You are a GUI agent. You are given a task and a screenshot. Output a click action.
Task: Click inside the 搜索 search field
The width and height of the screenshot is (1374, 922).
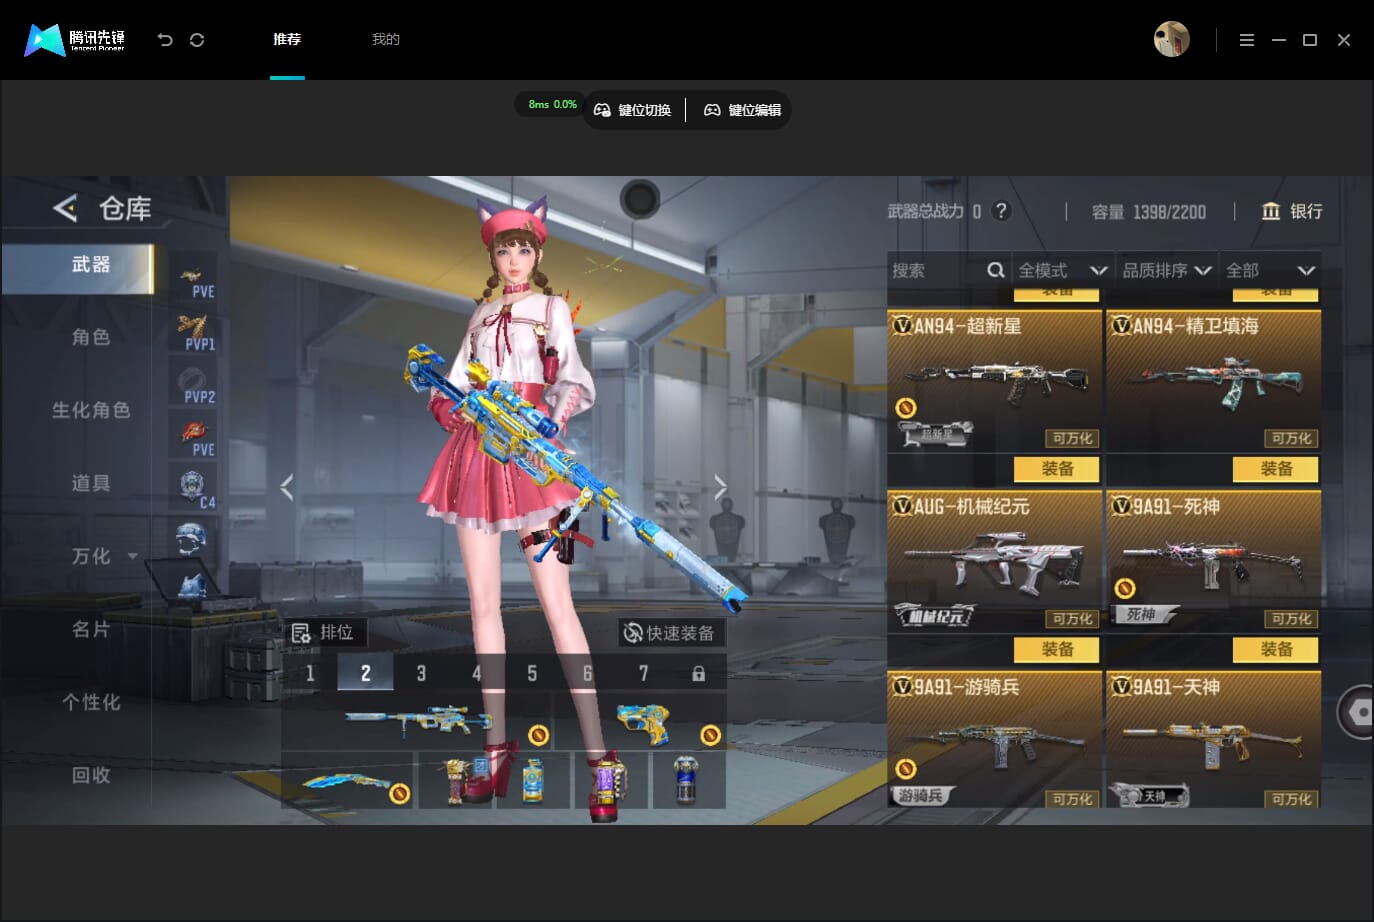pyautogui.click(x=948, y=270)
